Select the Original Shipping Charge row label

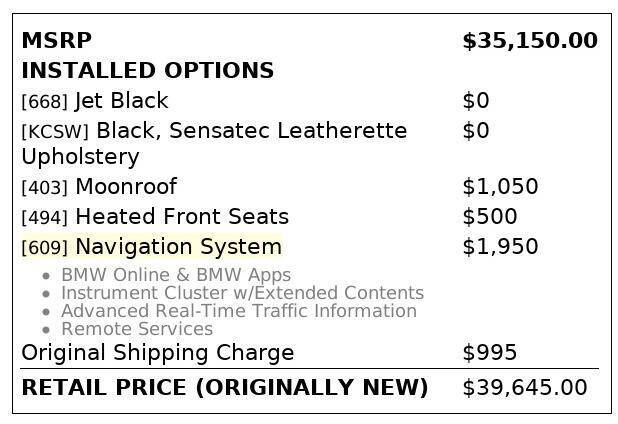coord(157,353)
